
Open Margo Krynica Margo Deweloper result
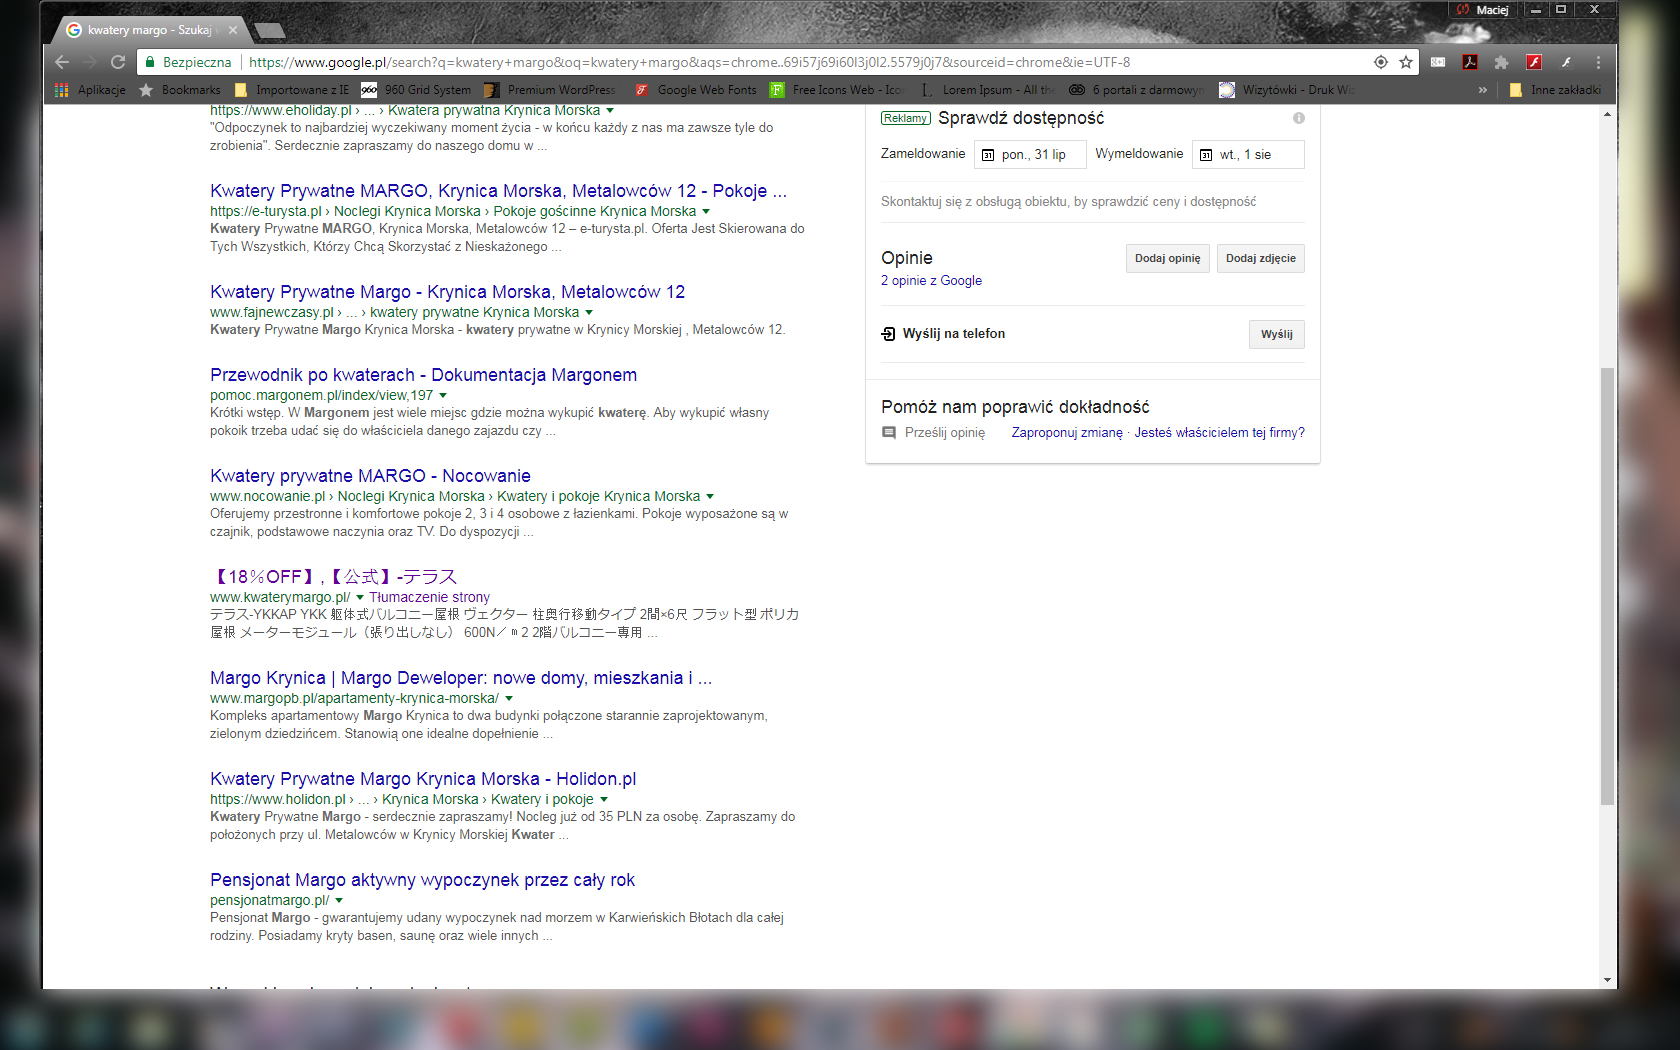coord(461,678)
